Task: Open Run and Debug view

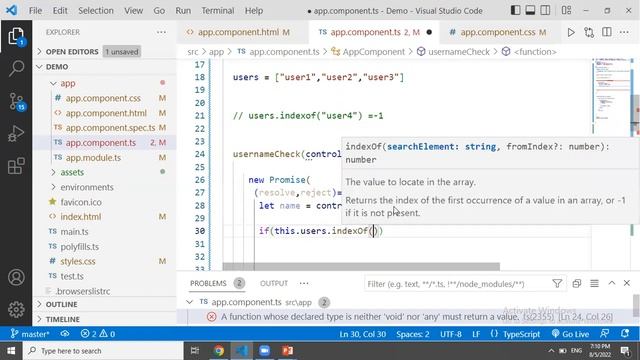Action: (16, 134)
